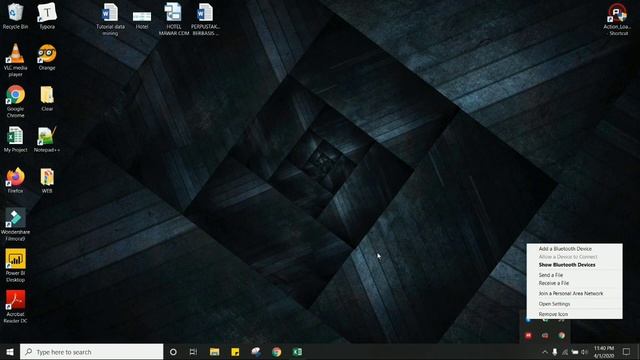Open the Orange desktop shortcut
640x360 pixels.
coord(47,57)
